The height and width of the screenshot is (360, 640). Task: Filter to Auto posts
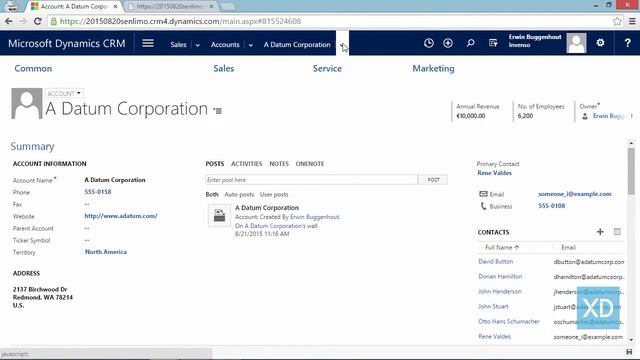(239, 194)
